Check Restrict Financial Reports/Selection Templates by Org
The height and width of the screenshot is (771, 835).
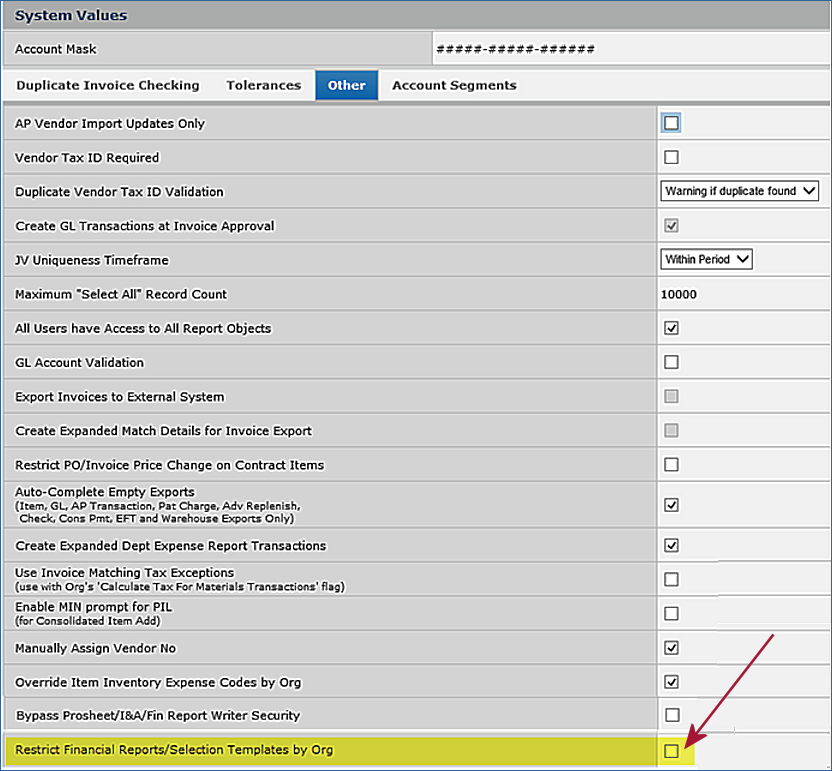[x=671, y=750]
